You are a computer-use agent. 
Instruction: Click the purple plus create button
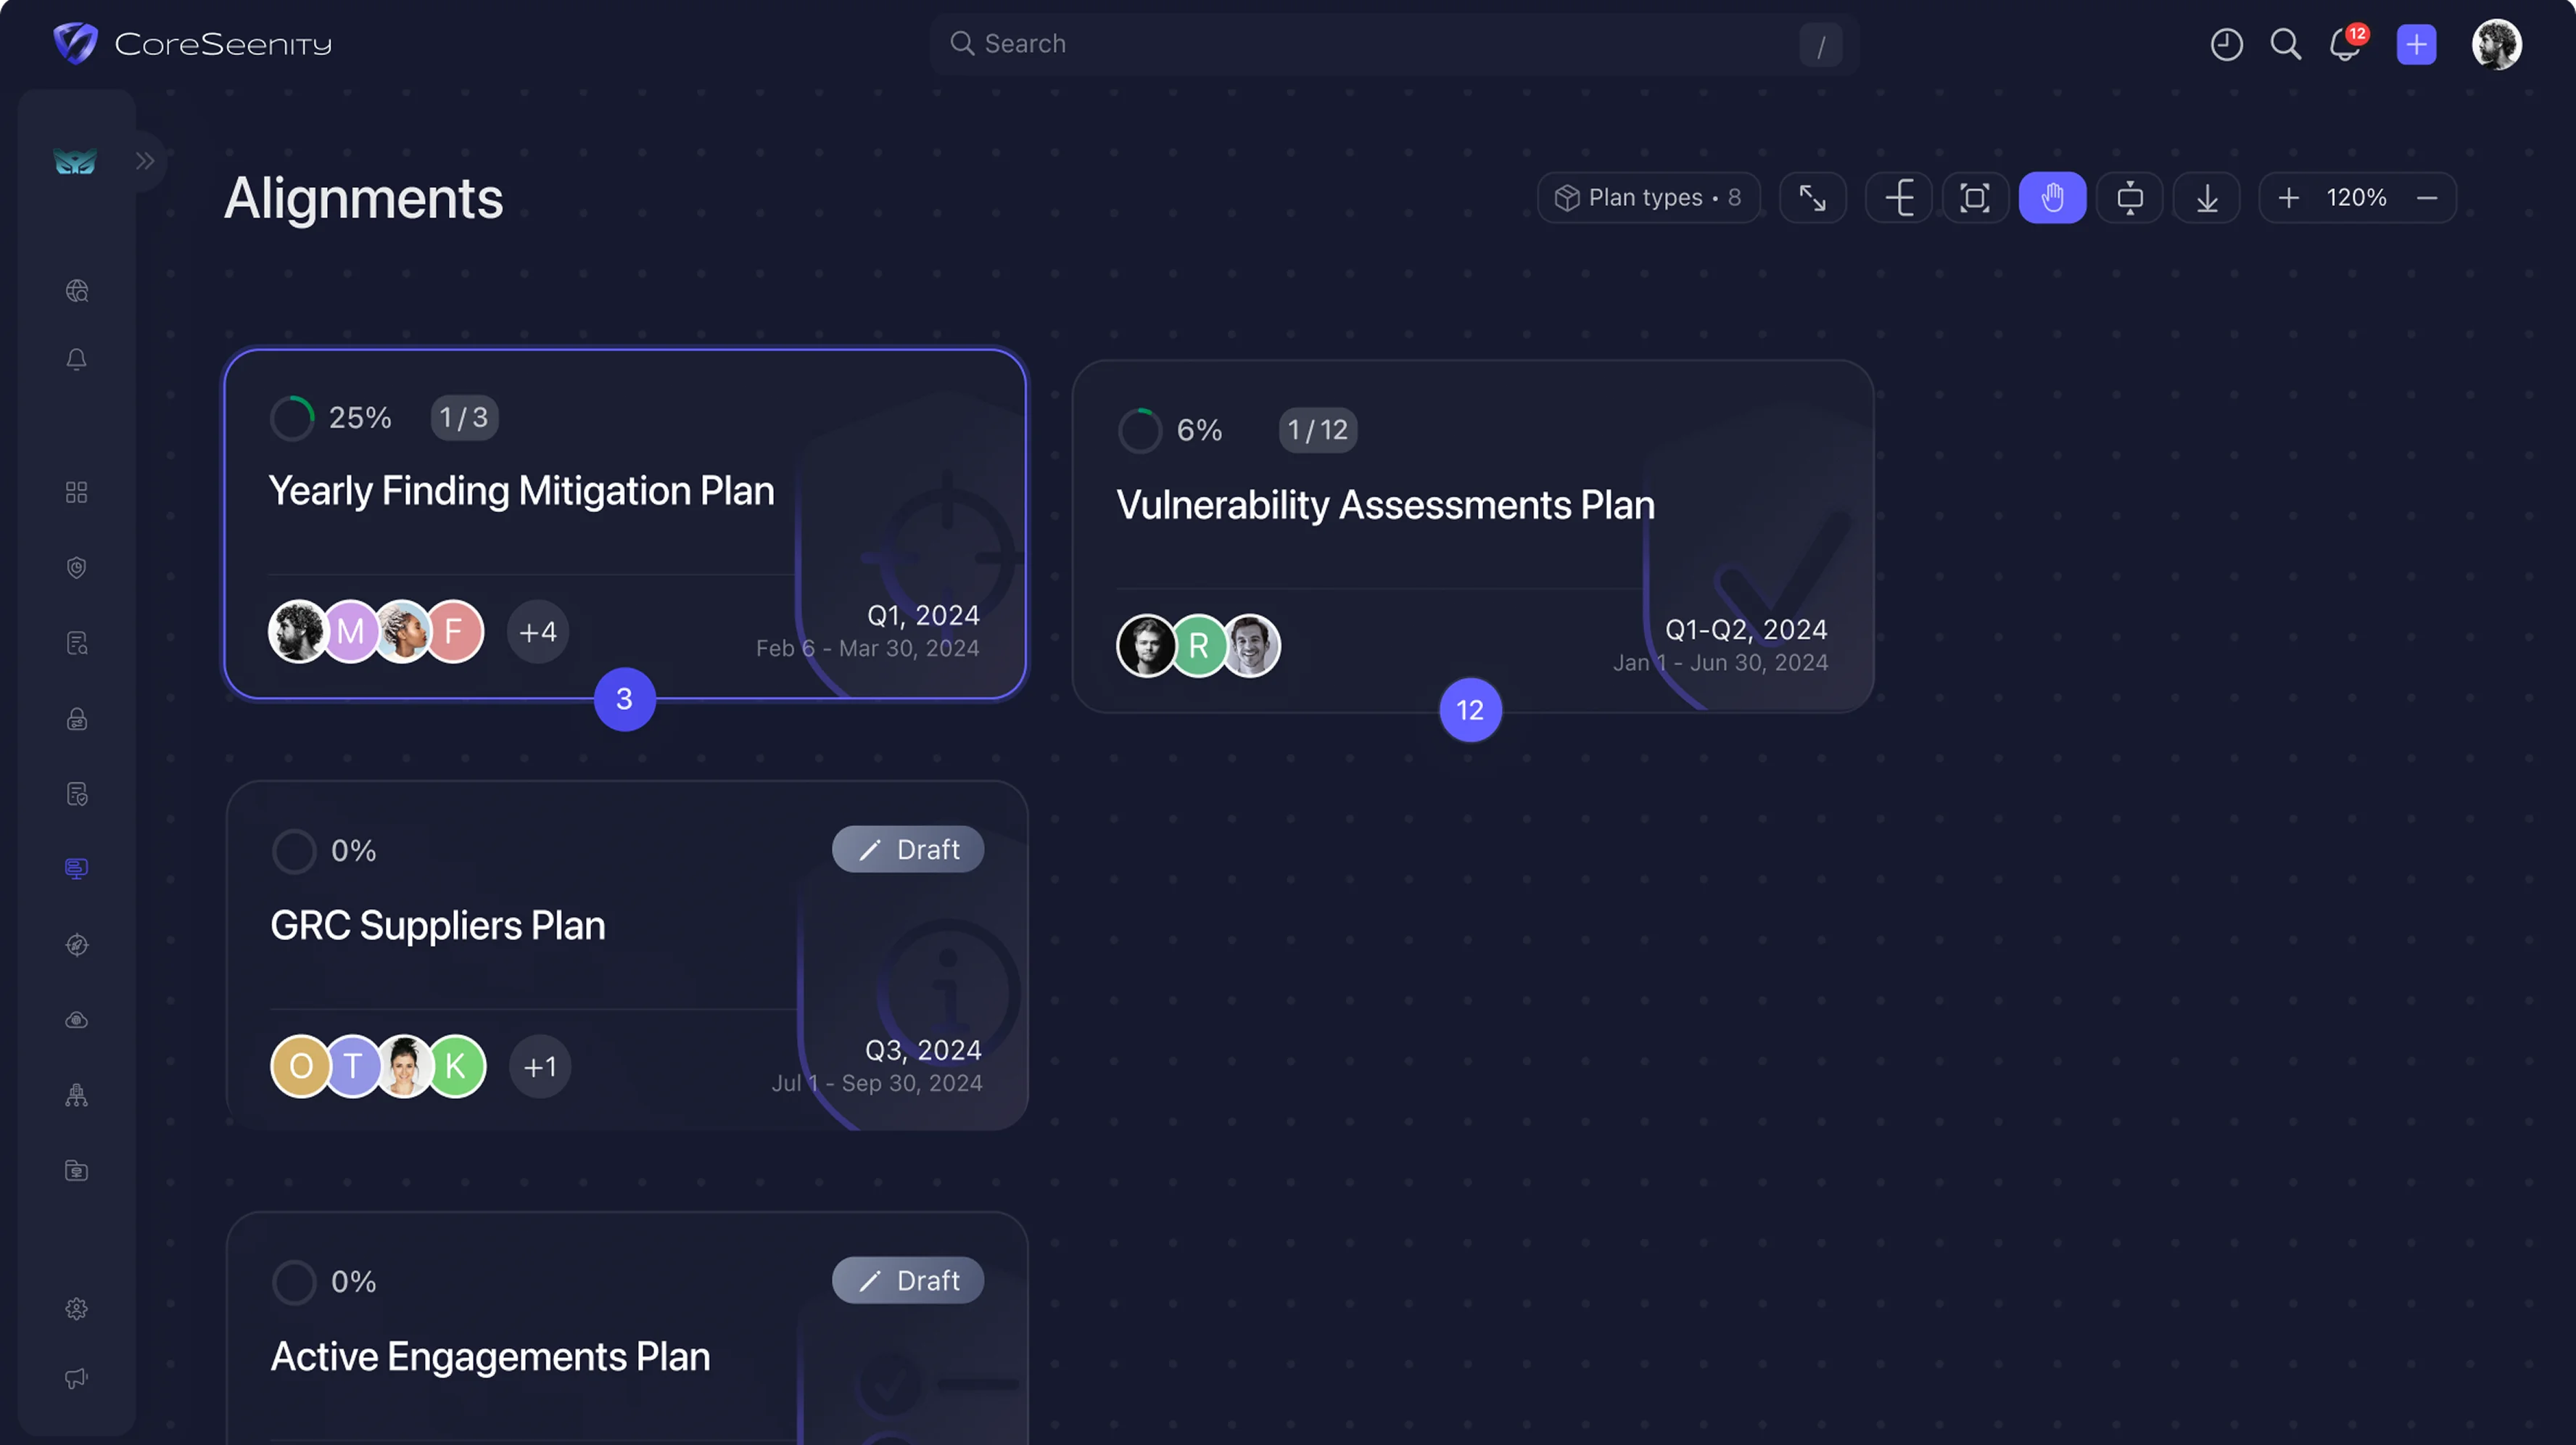coord(2416,44)
